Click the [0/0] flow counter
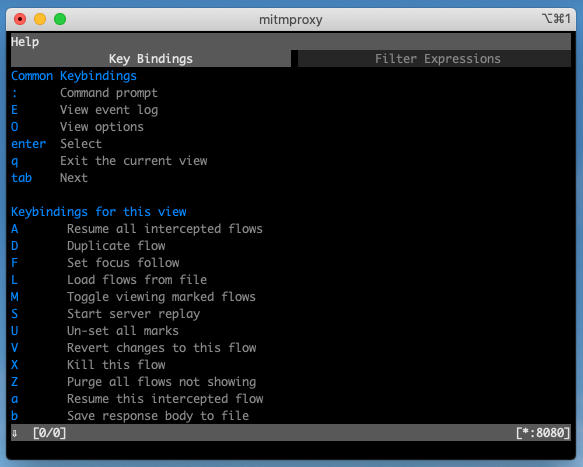Image resolution: width=583 pixels, height=467 pixels. tap(49, 433)
